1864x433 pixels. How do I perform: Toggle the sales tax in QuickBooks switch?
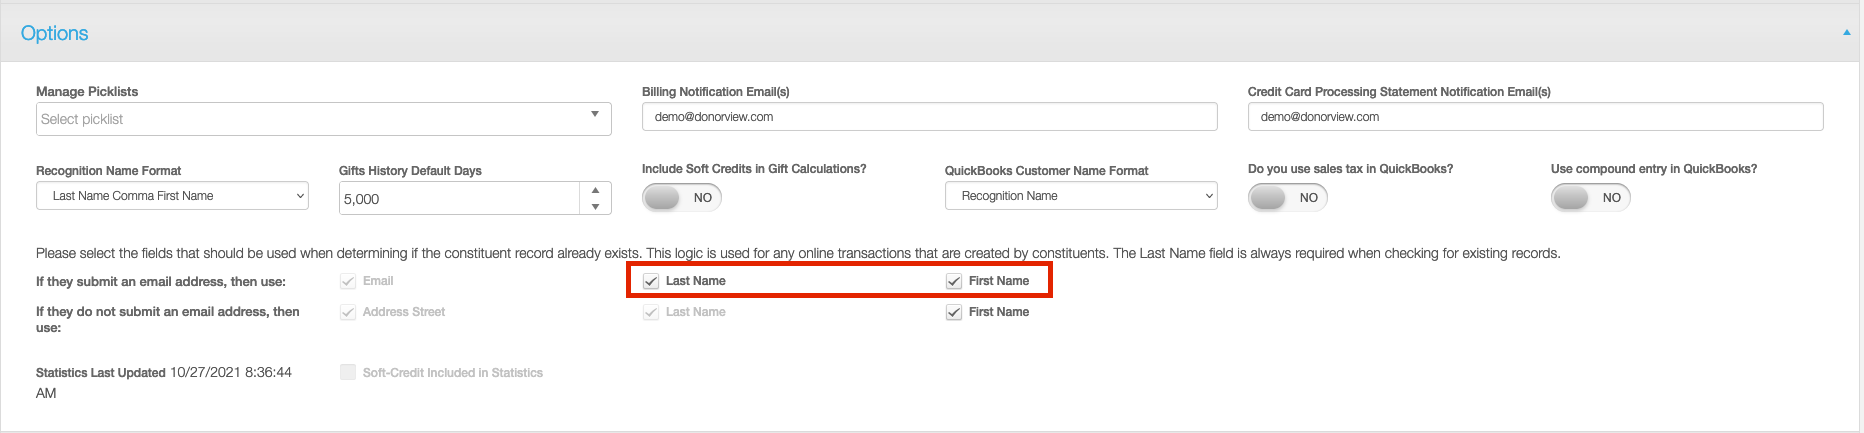pyautogui.click(x=1288, y=198)
